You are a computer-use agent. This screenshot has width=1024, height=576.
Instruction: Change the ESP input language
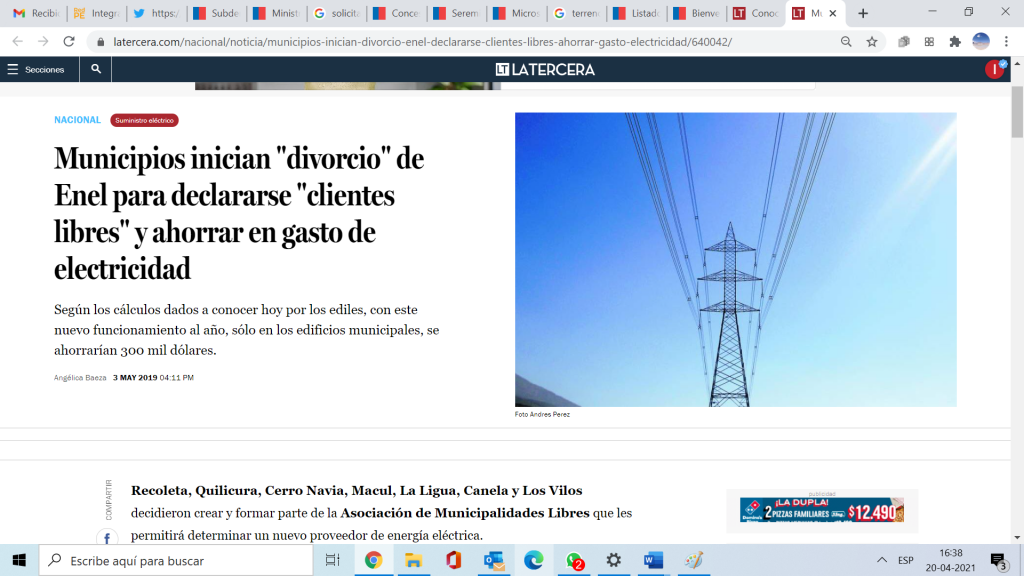905,560
